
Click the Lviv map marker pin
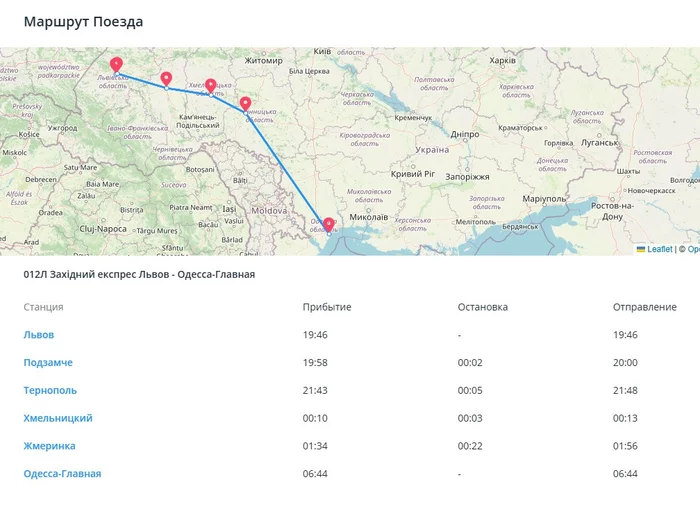(116, 66)
